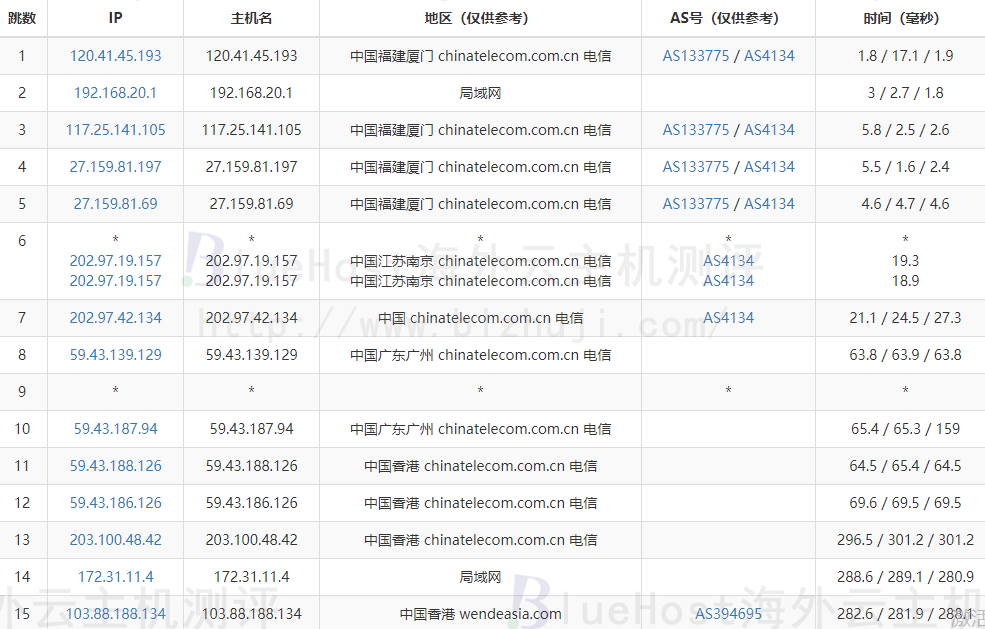This screenshot has width=985, height=629.
Task: Open AS4134 link in hop 7 row
Action: [x=729, y=318]
